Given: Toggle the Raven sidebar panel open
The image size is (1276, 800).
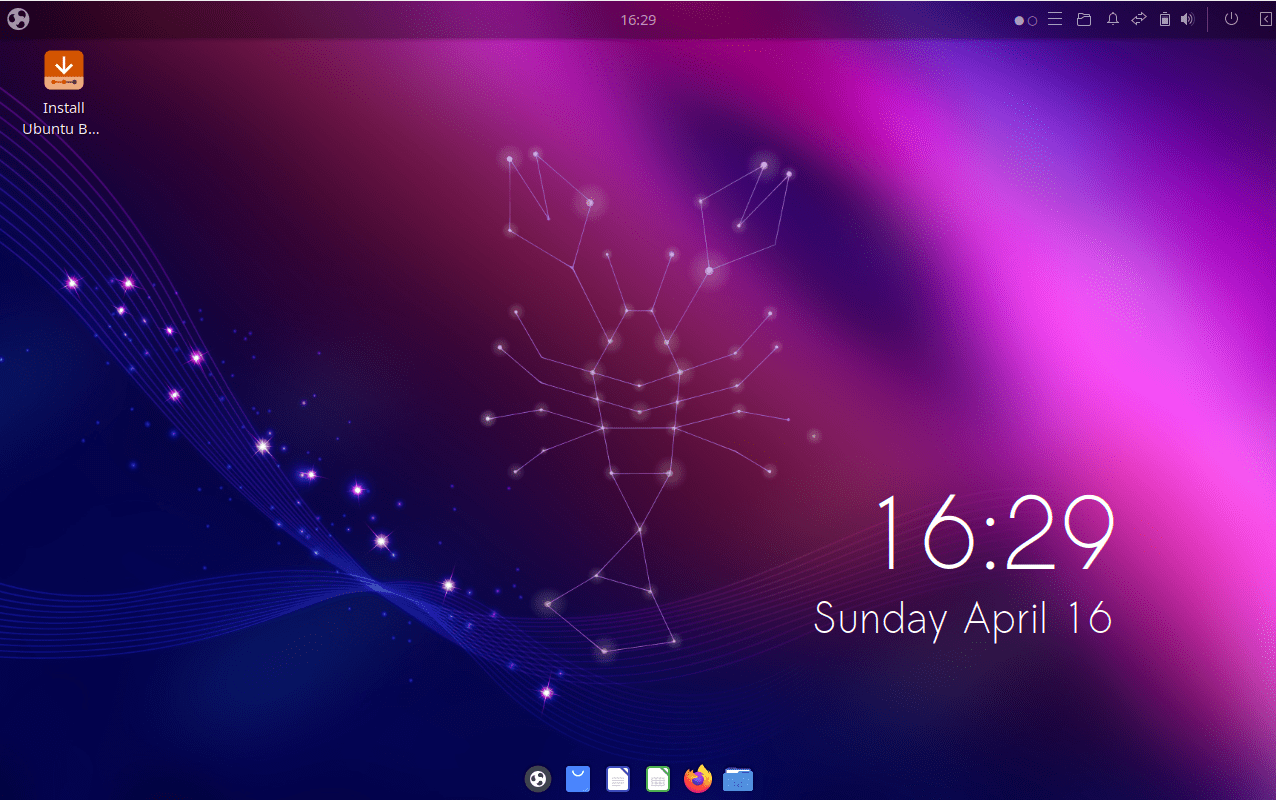Looking at the screenshot, I should (x=1266, y=19).
